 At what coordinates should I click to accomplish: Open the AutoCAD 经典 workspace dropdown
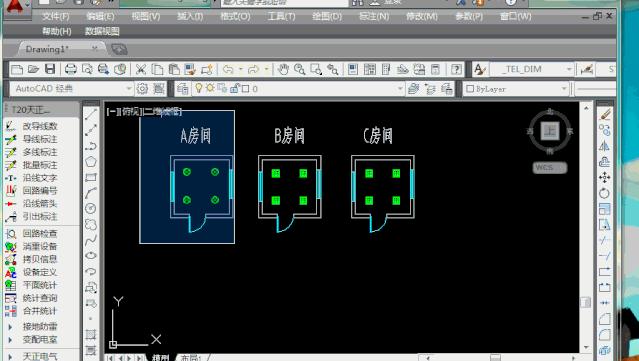pyautogui.click(x=71, y=88)
